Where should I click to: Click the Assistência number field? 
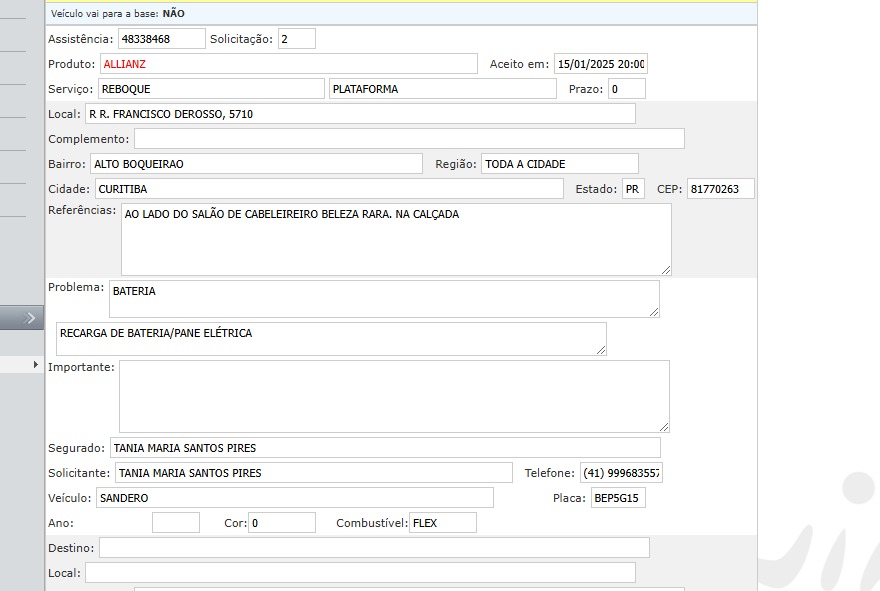(160, 39)
